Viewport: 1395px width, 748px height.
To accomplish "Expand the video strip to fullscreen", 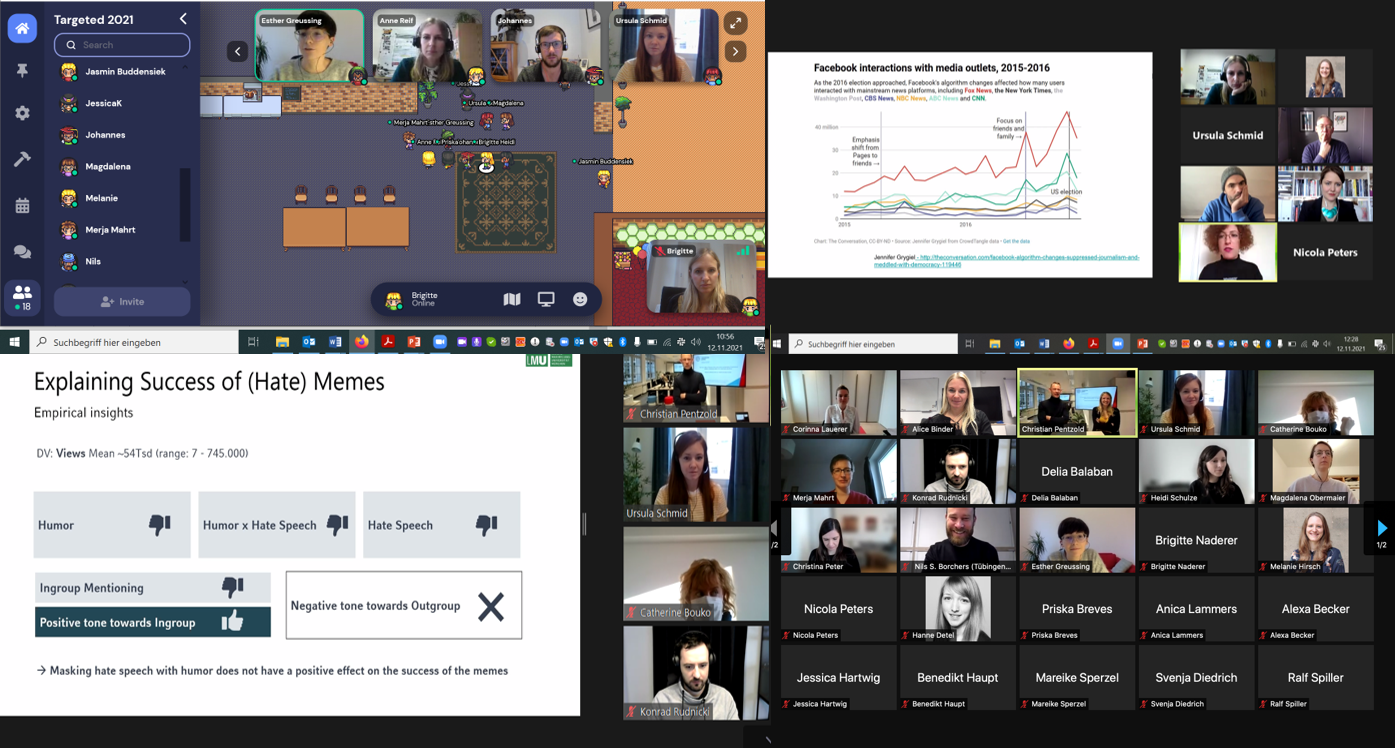I will (735, 23).
